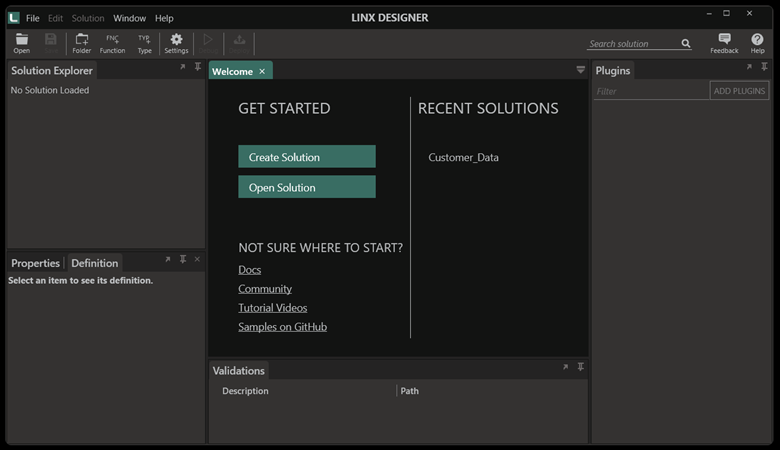Screen dimensions: 780x450
Task: Open the Tutorial Videos link
Action: click(x=273, y=307)
